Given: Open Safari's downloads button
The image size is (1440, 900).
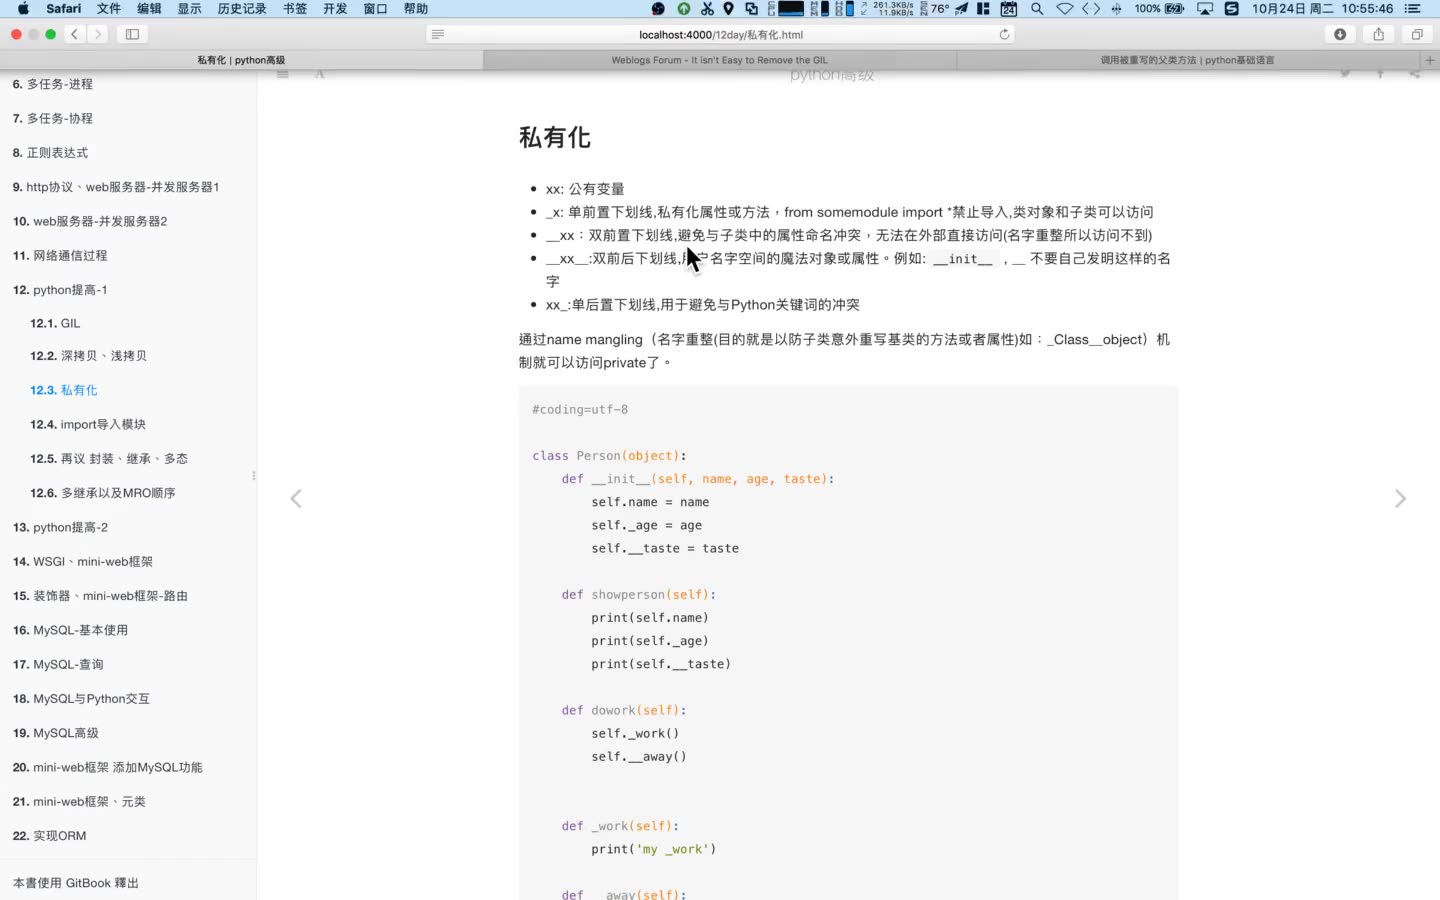Looking at the screenshot, I should (1340, 34).
